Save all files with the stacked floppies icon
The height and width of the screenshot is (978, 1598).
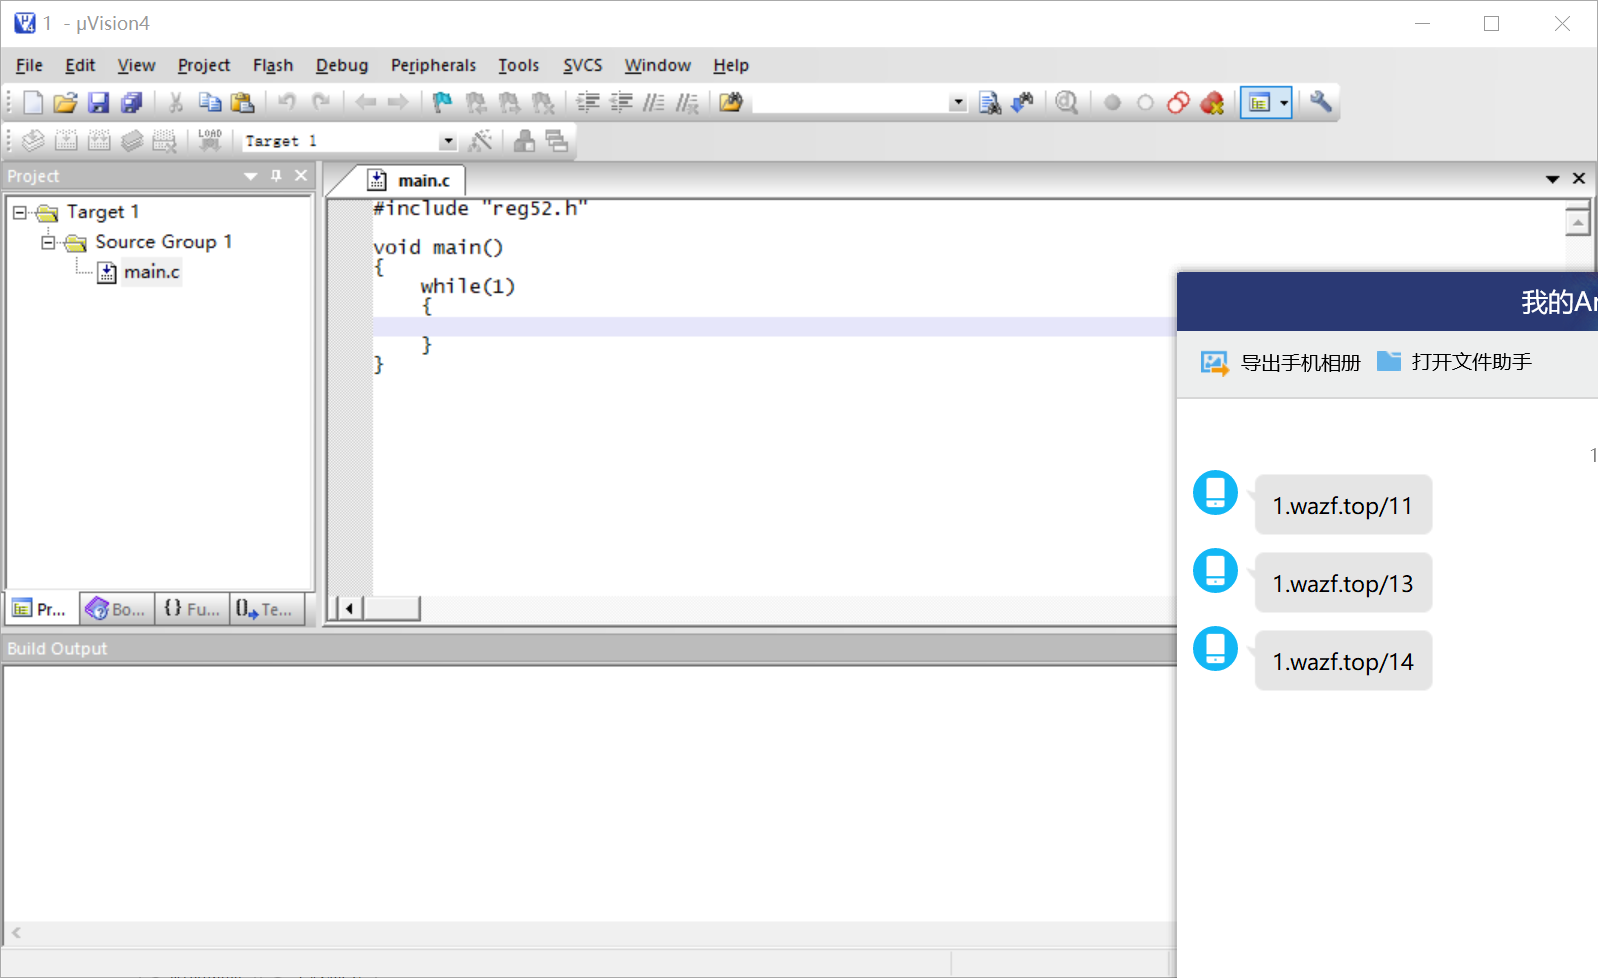[x=131, y=102]
